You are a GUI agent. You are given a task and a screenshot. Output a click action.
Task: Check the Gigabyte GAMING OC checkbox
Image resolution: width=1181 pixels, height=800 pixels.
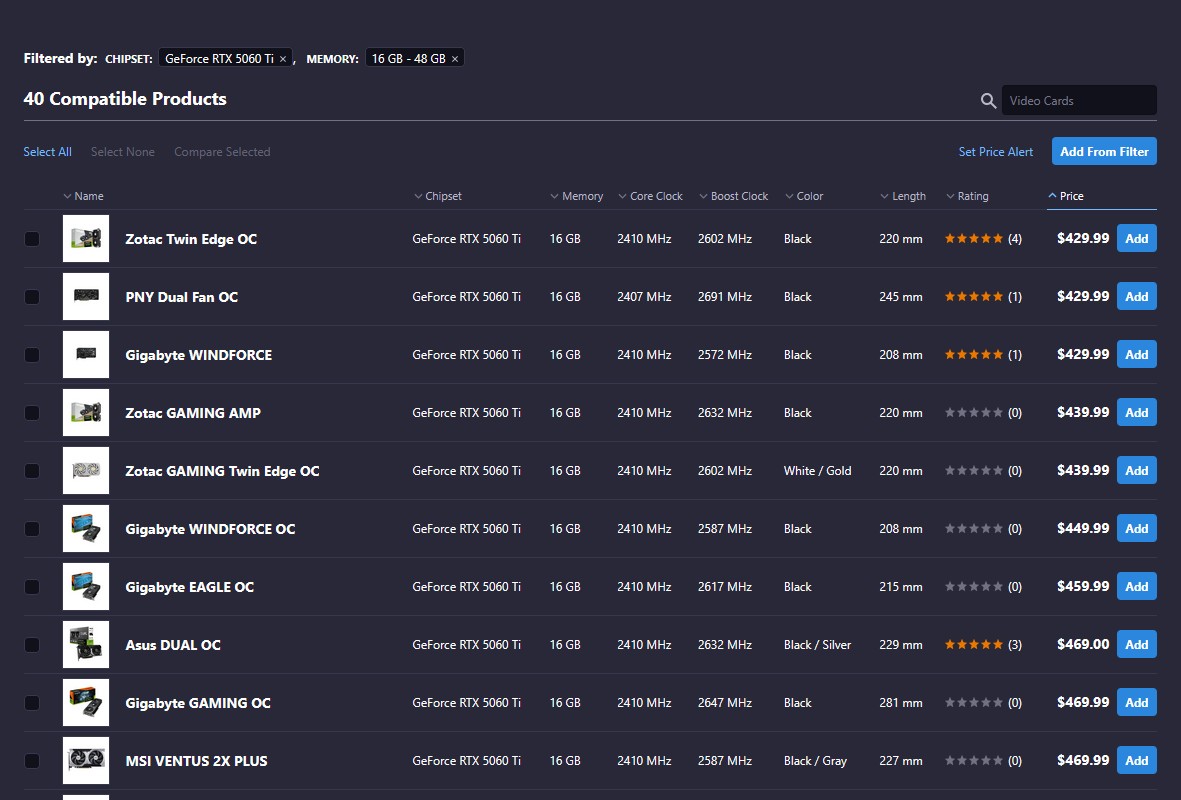point(32,703)
